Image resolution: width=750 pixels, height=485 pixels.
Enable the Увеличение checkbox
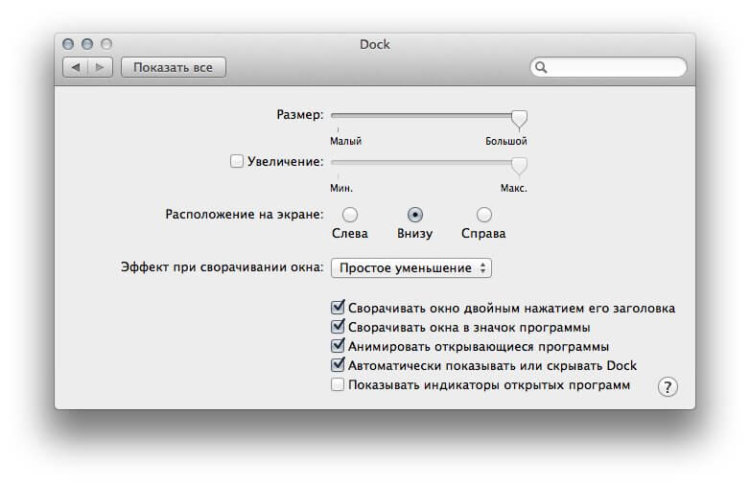click(237, 160)
